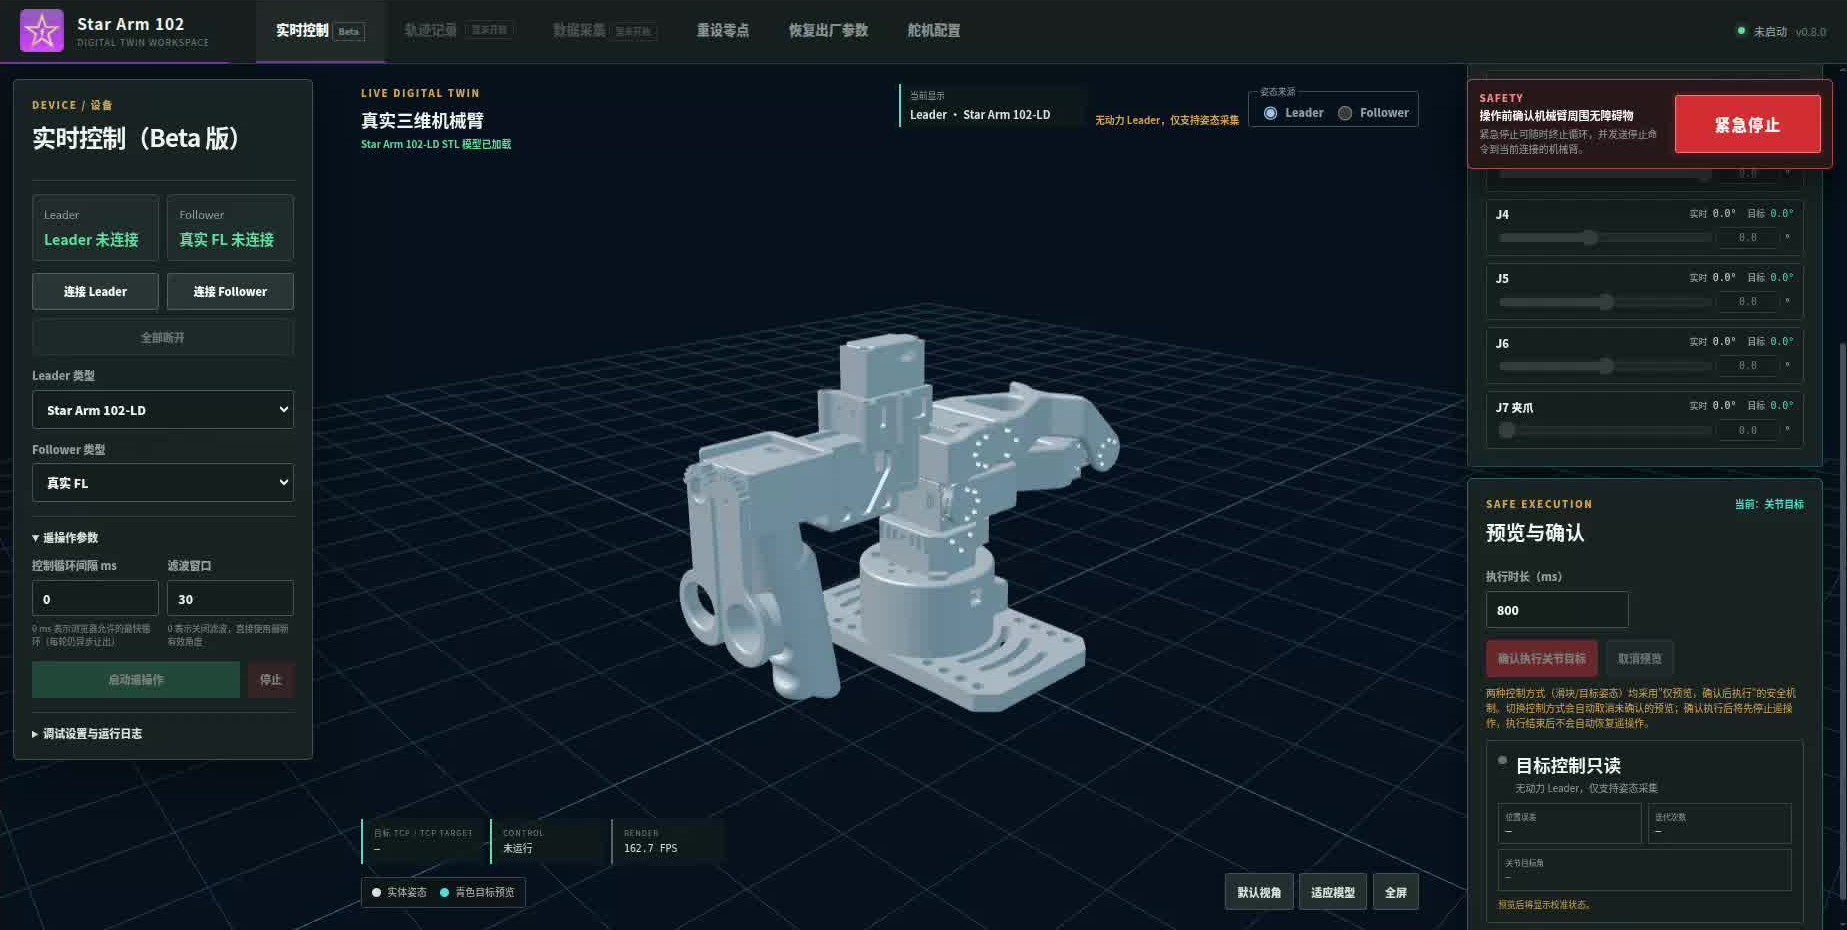The width and height of the screenshot is (1847, 930).
Task: Click the green 未启动 status dot
Action: [1741, 31]
